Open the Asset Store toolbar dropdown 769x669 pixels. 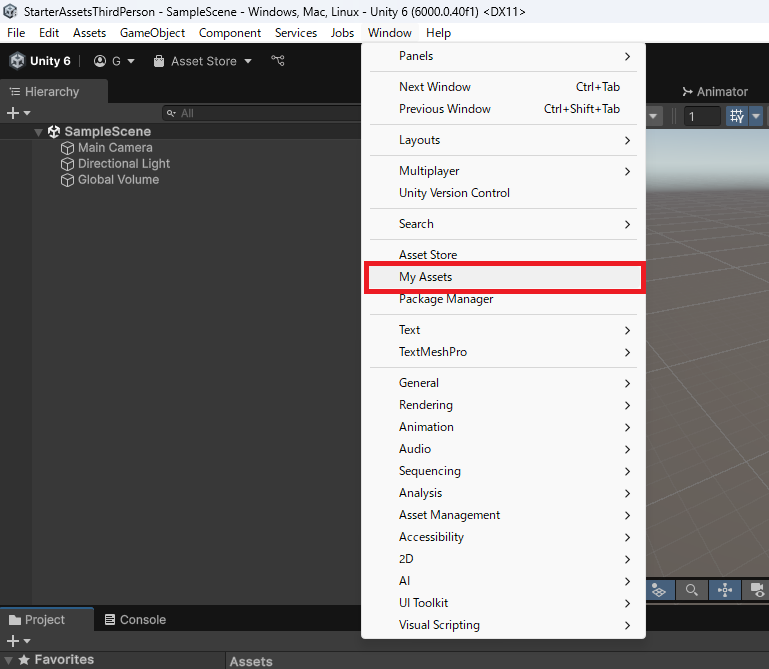point(203,61)
